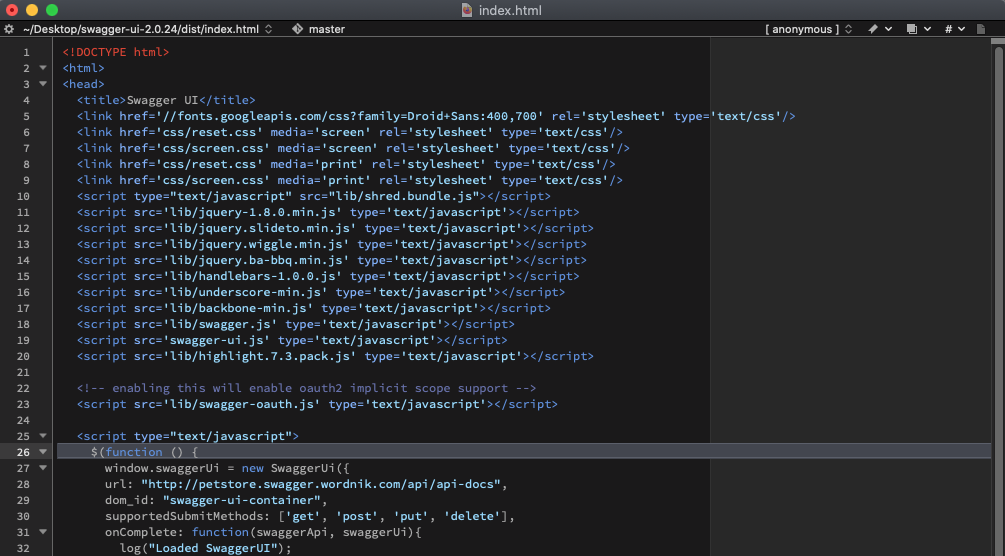The image size is (1005, 556).
Task: Click the 'Swagger UI' title text
Action: click(x=163, y=100)
